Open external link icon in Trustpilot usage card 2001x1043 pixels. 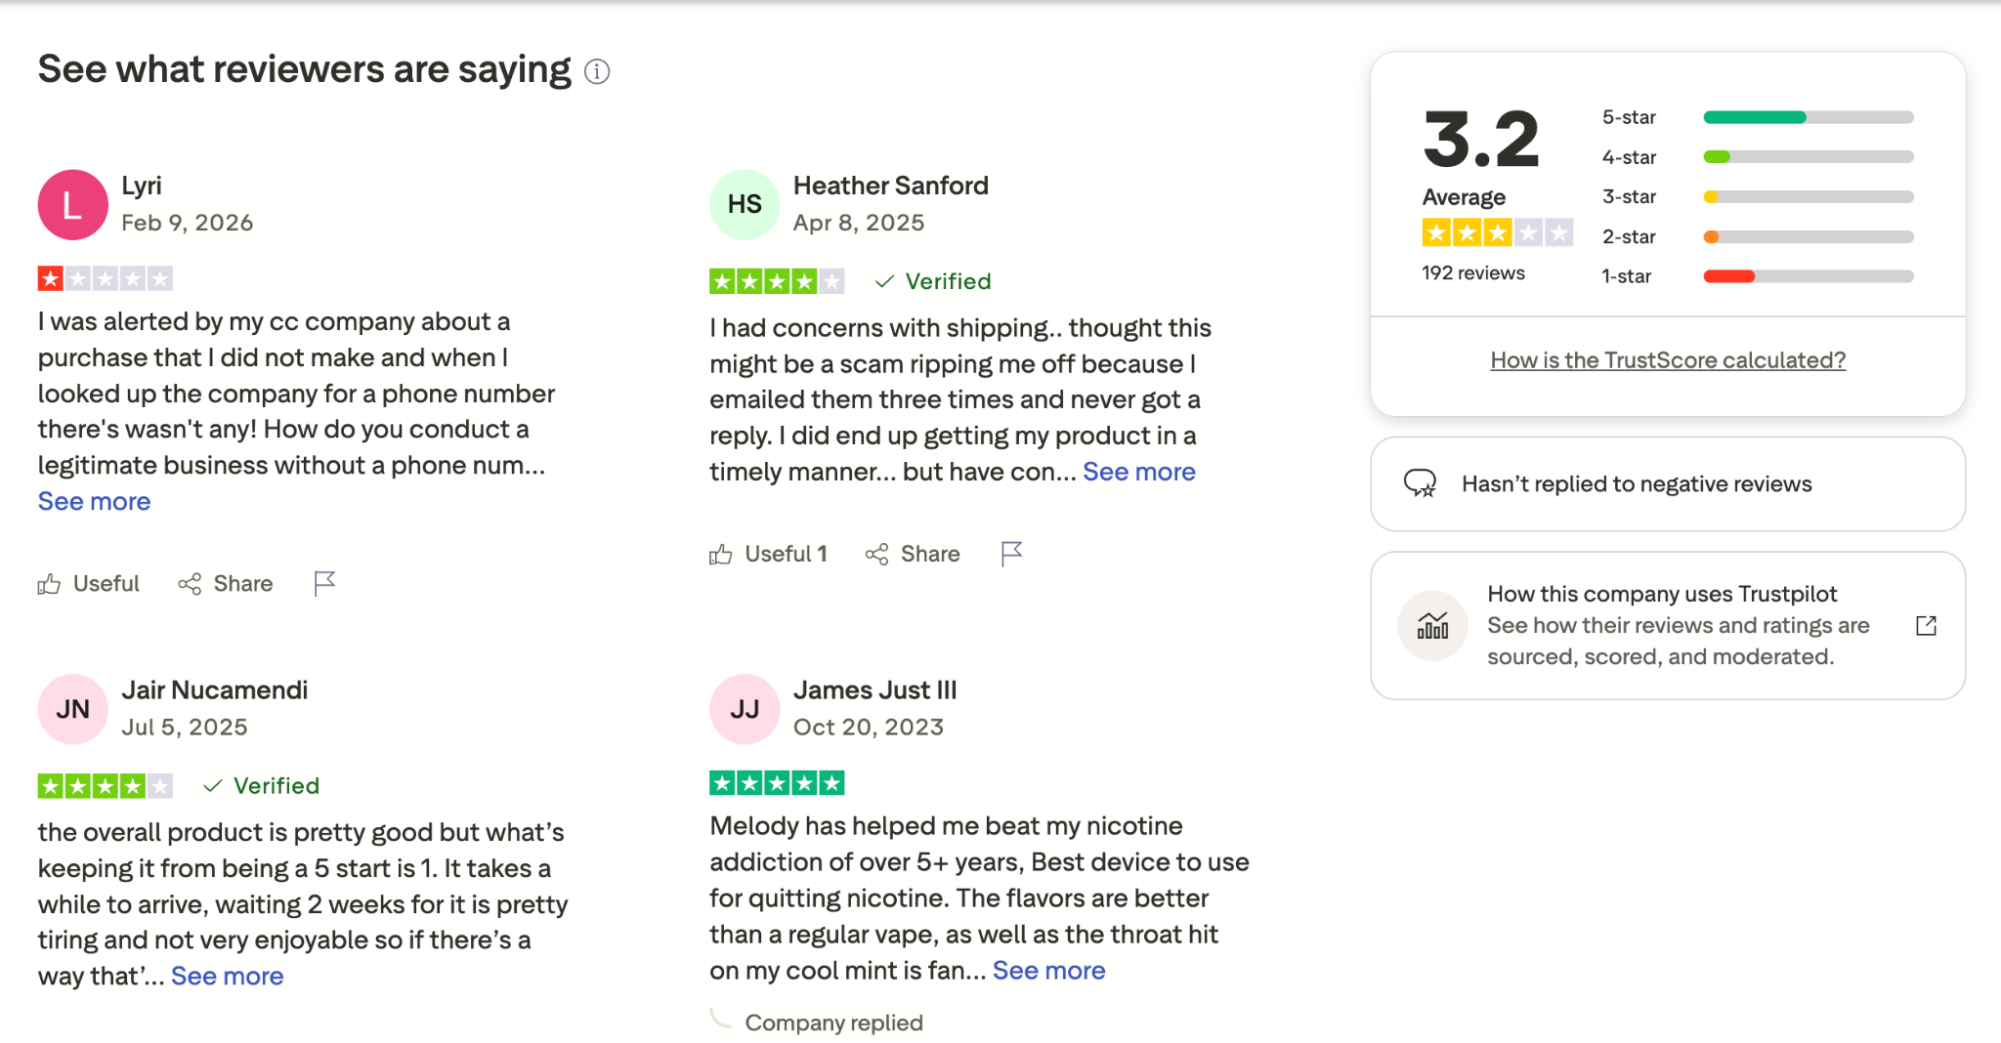point(1926,626)
